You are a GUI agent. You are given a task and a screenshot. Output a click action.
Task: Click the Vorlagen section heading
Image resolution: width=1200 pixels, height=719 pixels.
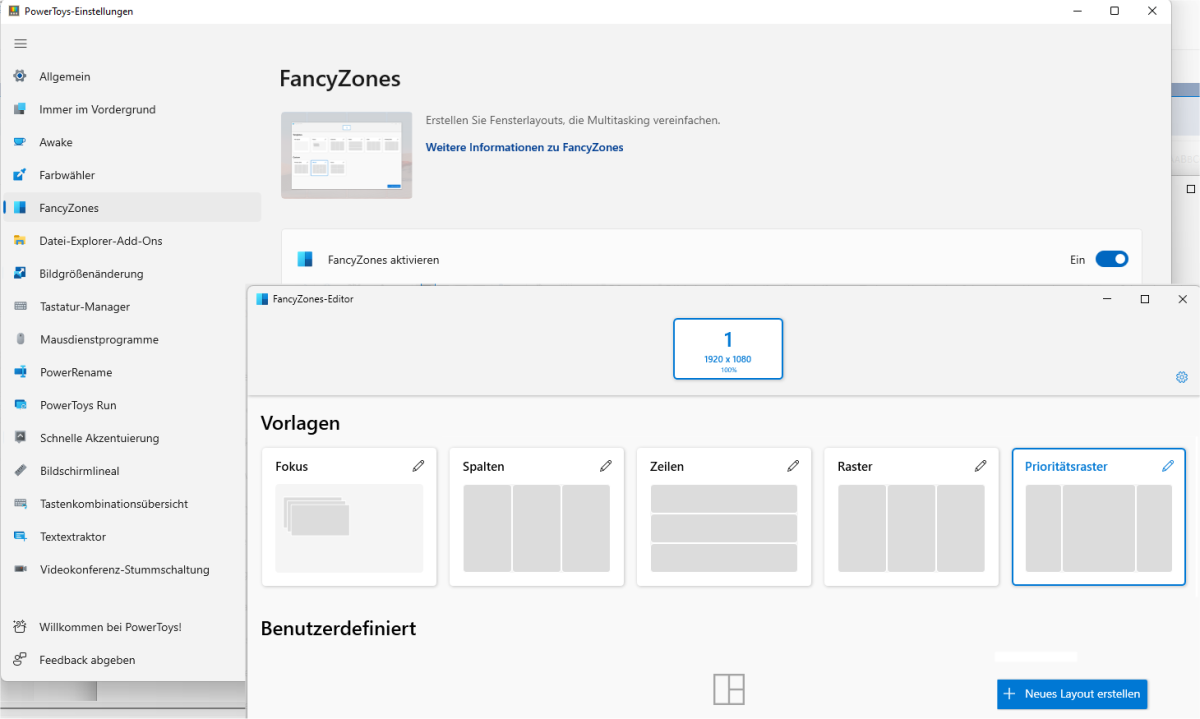(300, 423)
